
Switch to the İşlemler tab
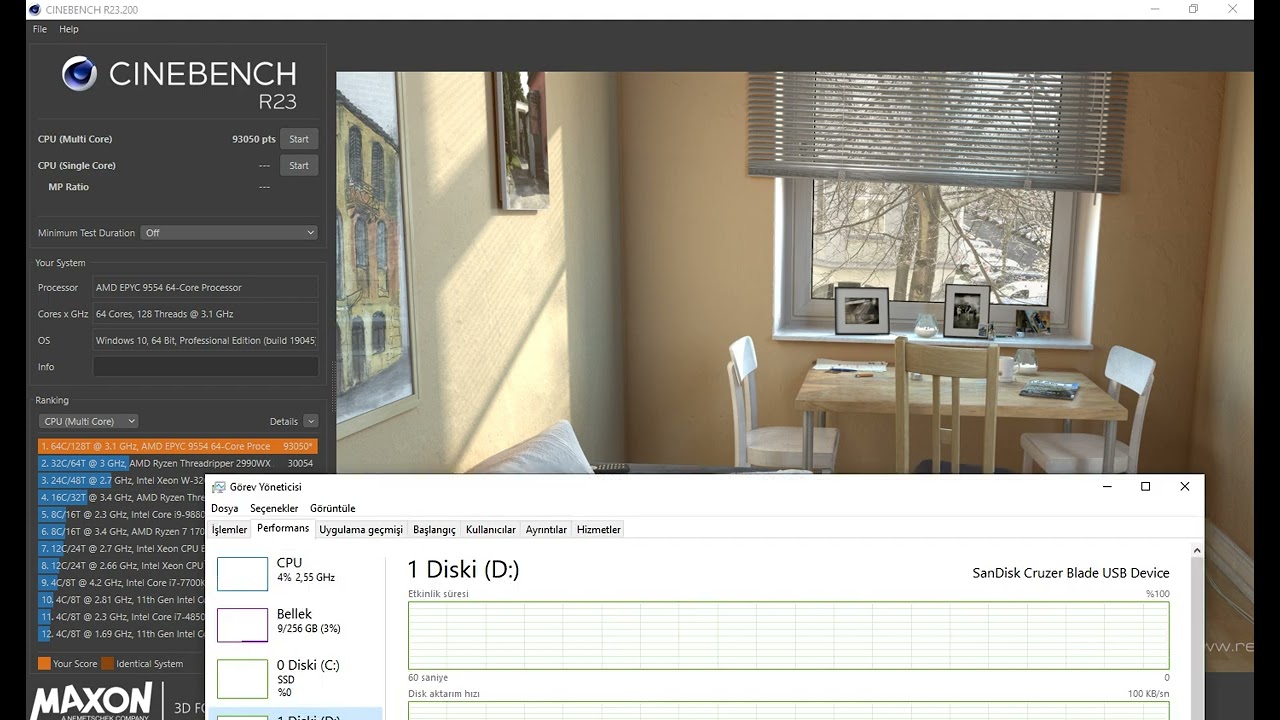(x=229, y=530)
